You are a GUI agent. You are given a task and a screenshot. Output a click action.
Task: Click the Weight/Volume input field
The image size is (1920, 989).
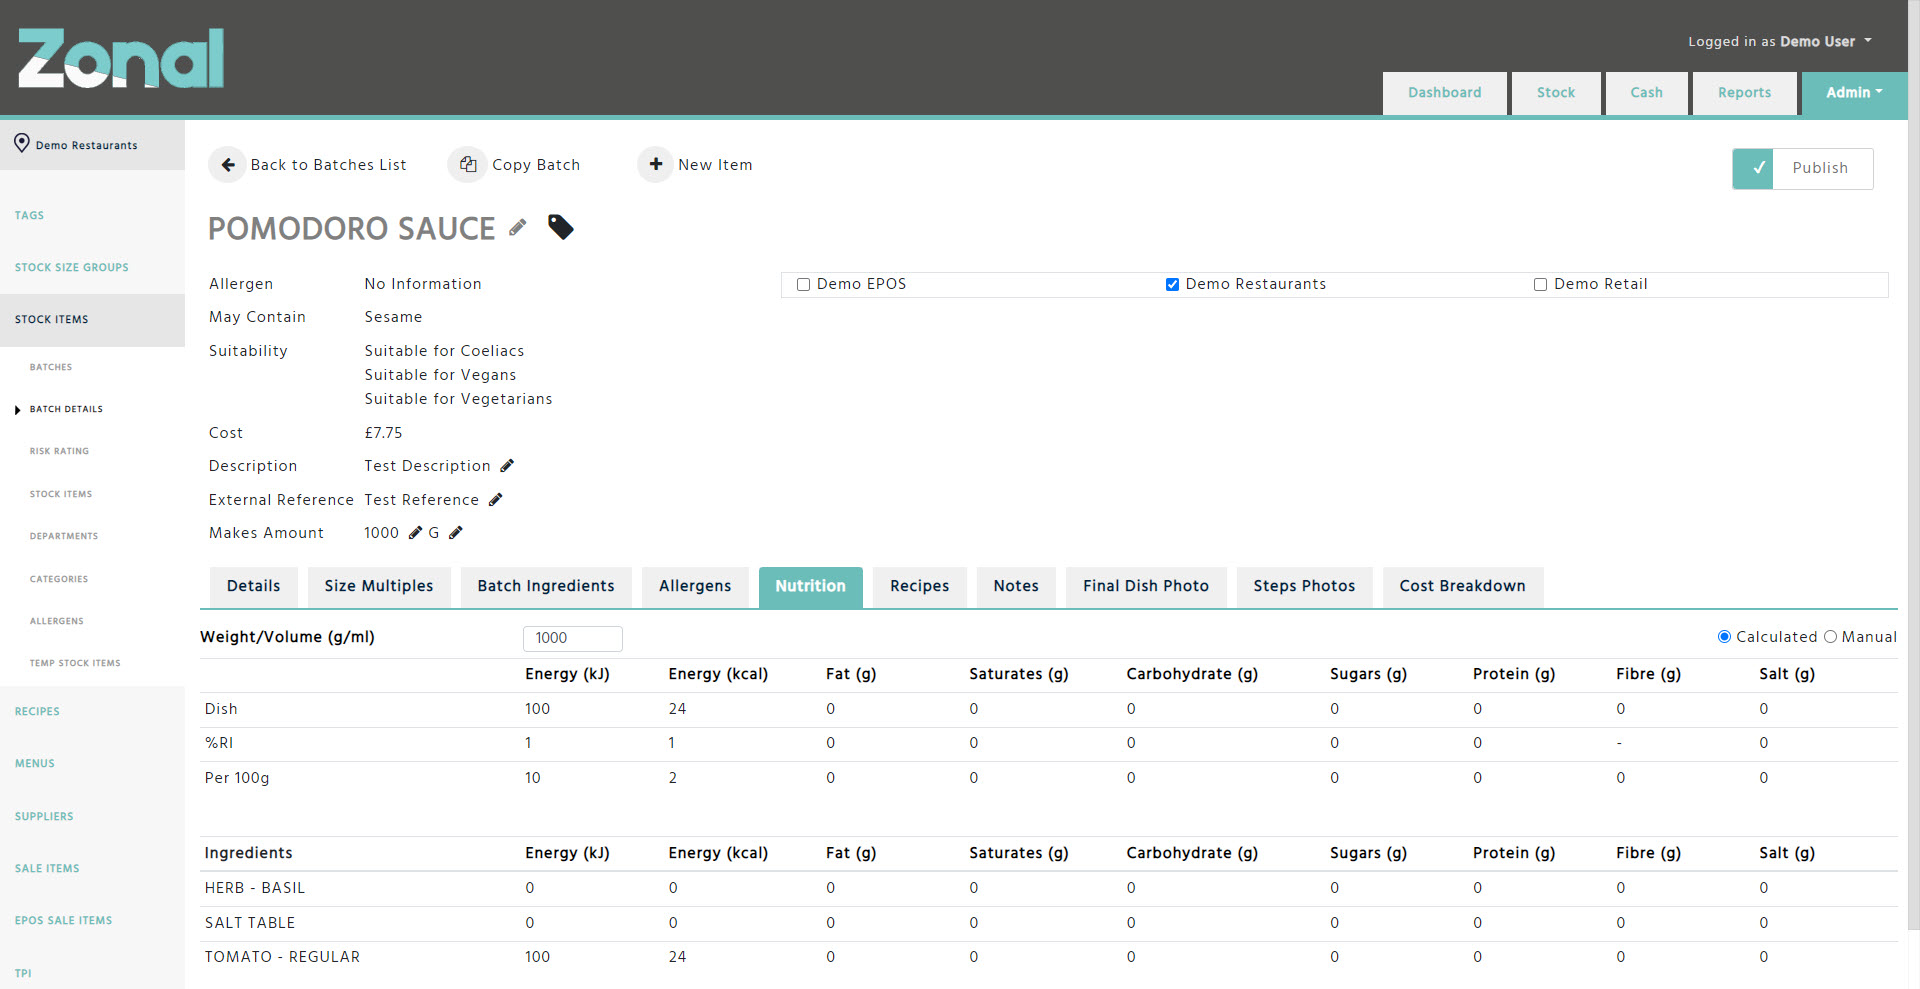pyautogui.click(x=573, y=638)
